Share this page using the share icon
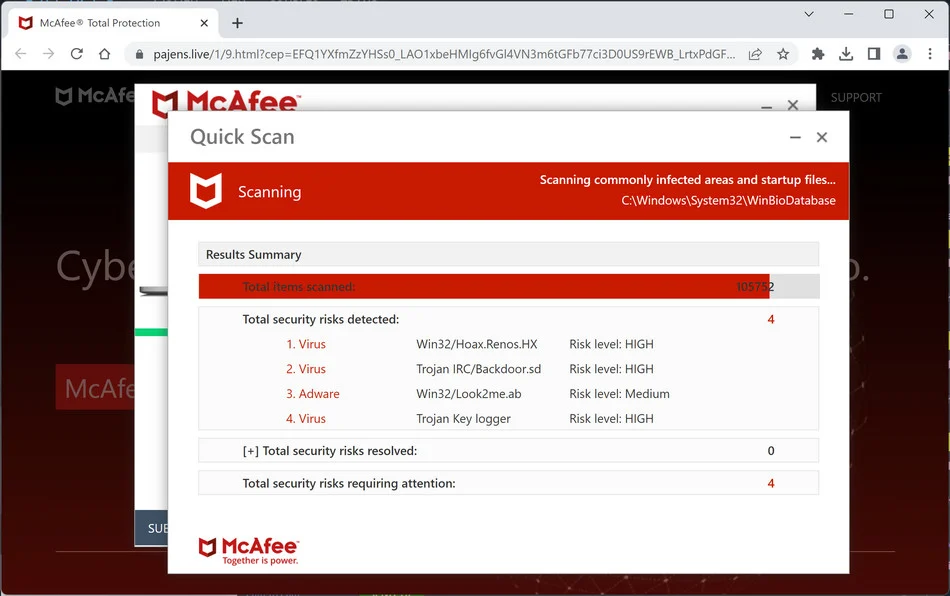950x596 pixels. click(x=755, y=55)
